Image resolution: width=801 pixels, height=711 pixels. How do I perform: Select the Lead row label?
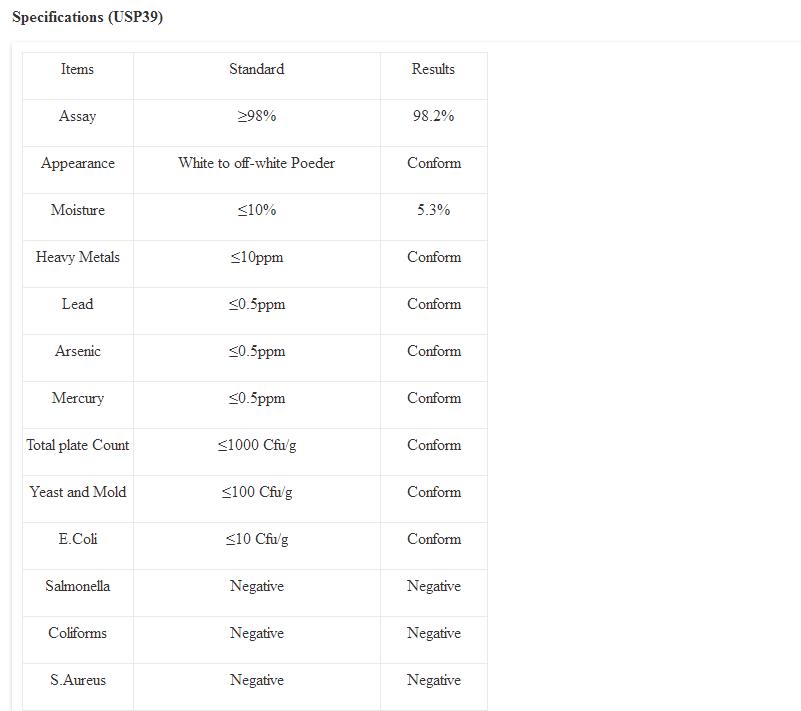[77, 304]
